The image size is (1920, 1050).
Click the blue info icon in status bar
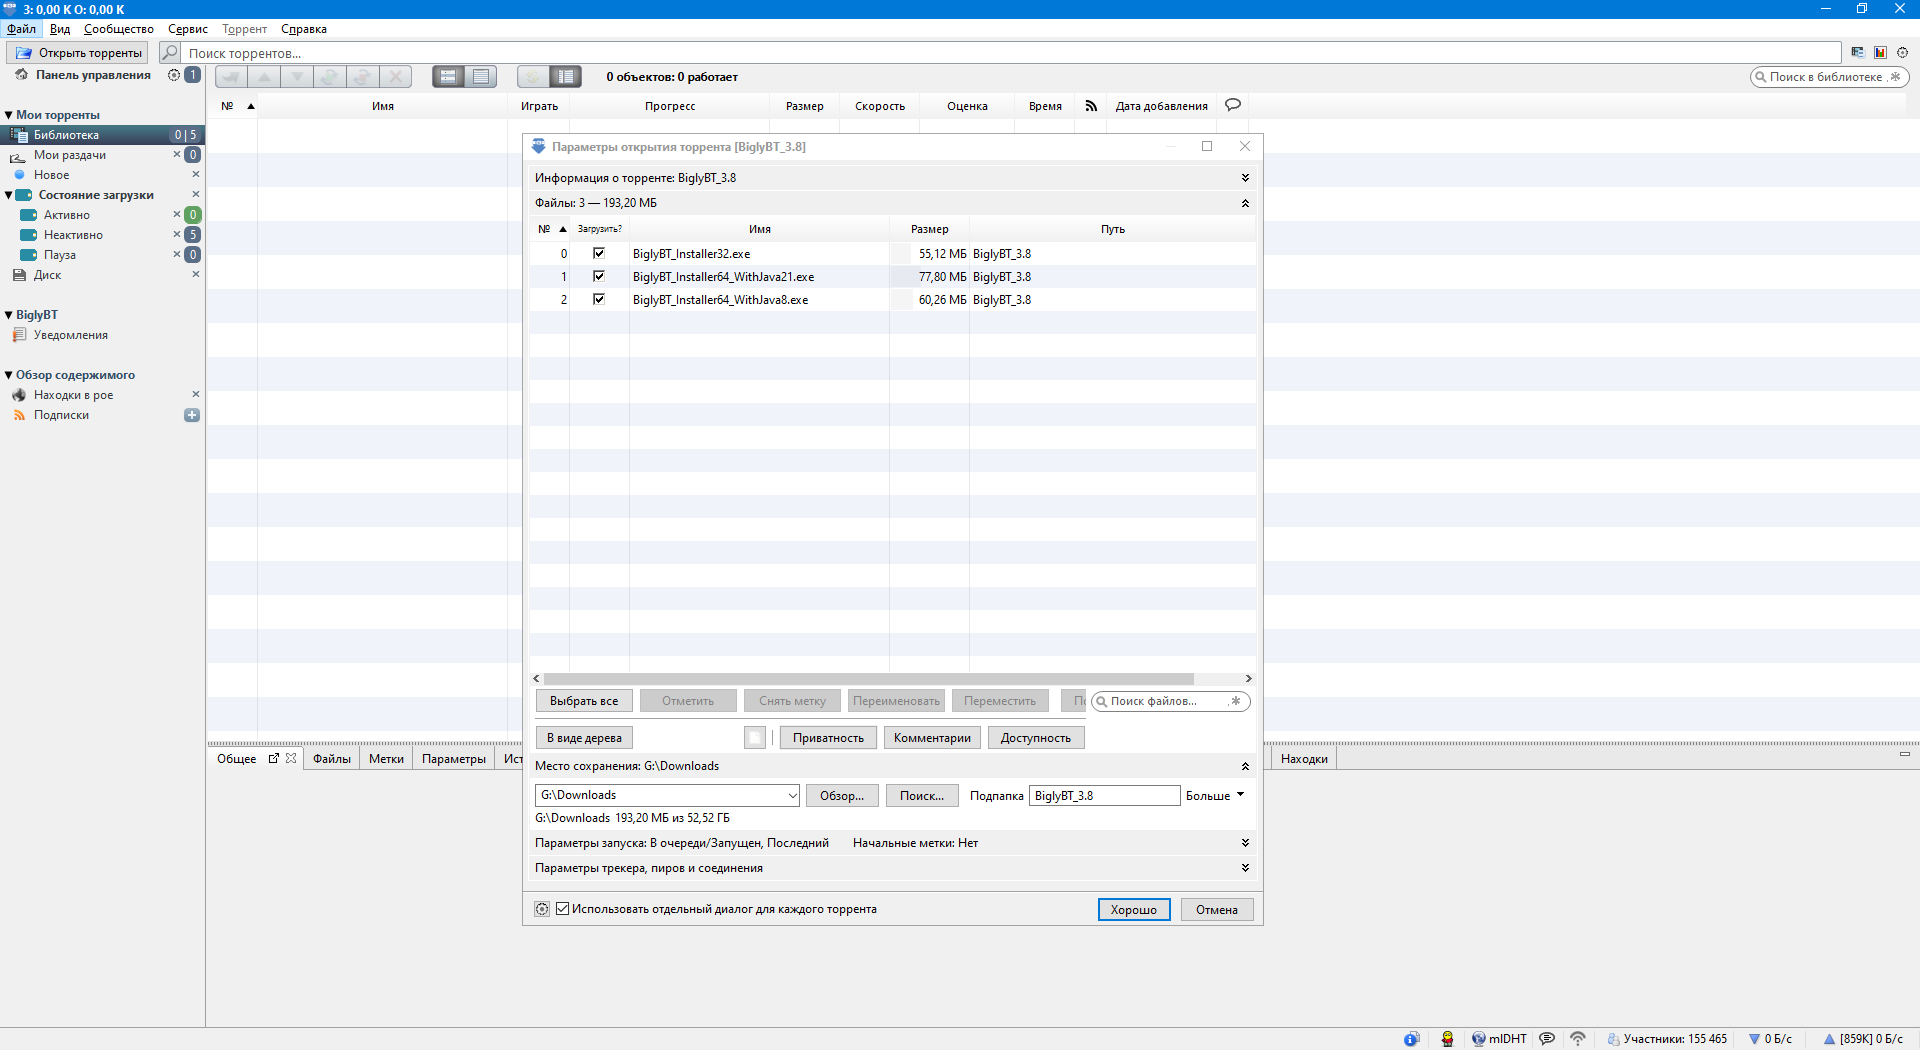coord(1411,1039)
